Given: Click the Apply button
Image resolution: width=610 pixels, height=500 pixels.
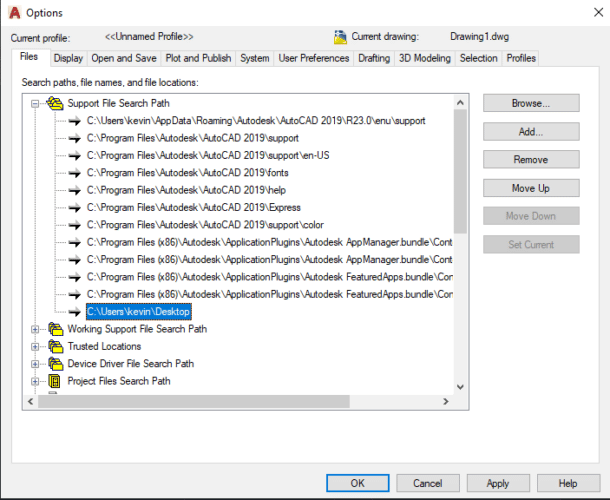Looking at the screenshot, I should (x=498, y=483).
